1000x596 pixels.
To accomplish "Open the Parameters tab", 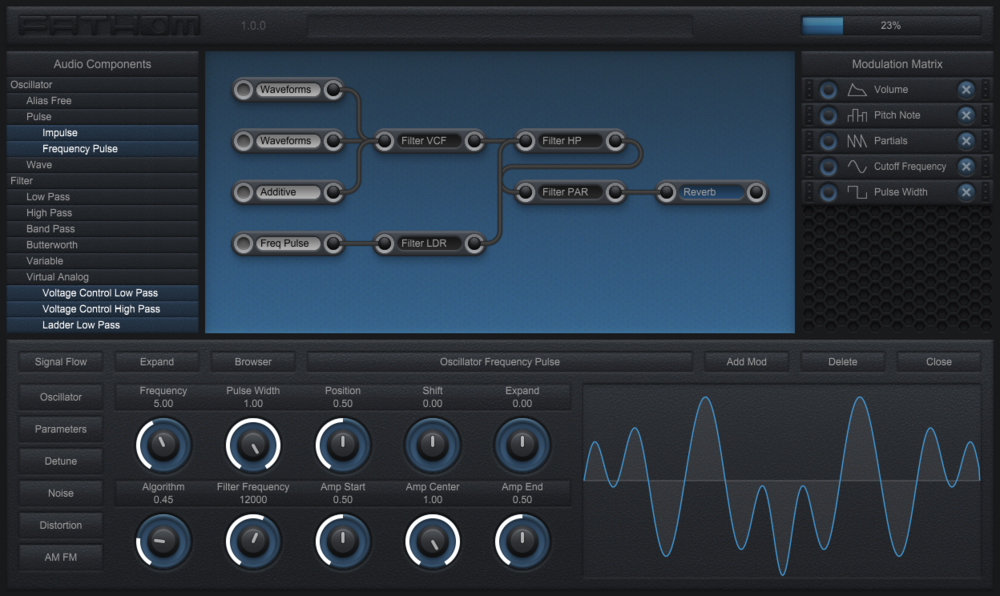I will pos(61,429).
